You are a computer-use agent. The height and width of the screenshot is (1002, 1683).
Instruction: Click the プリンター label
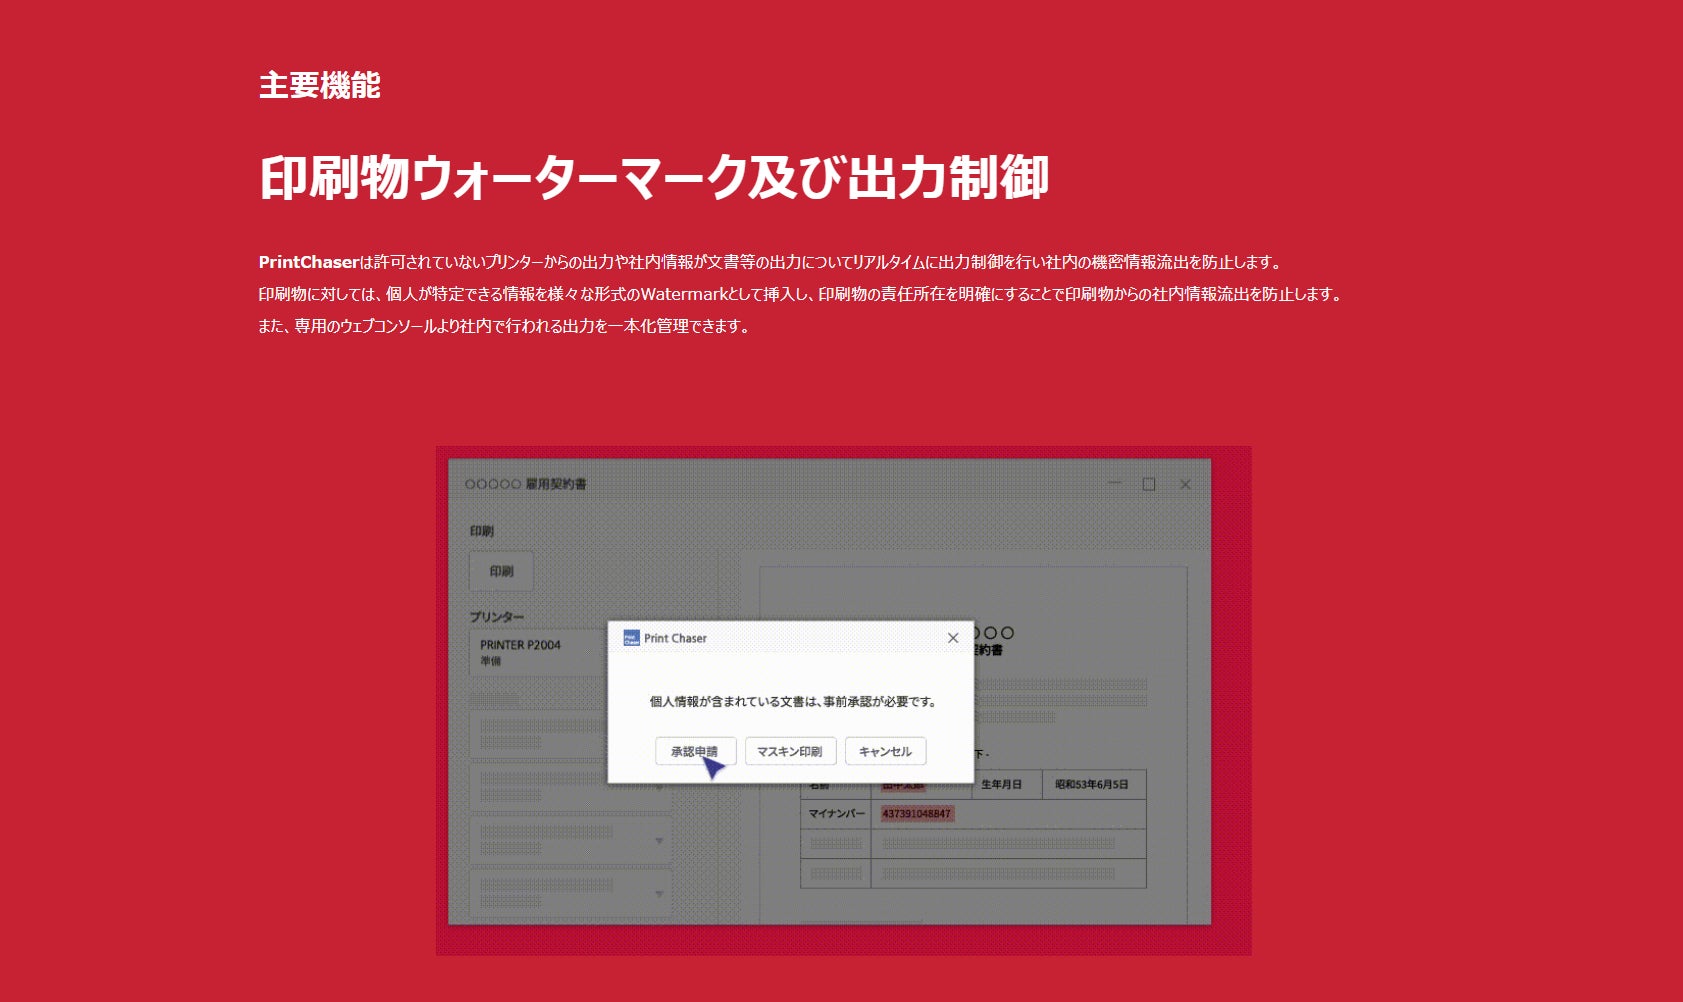497,617
